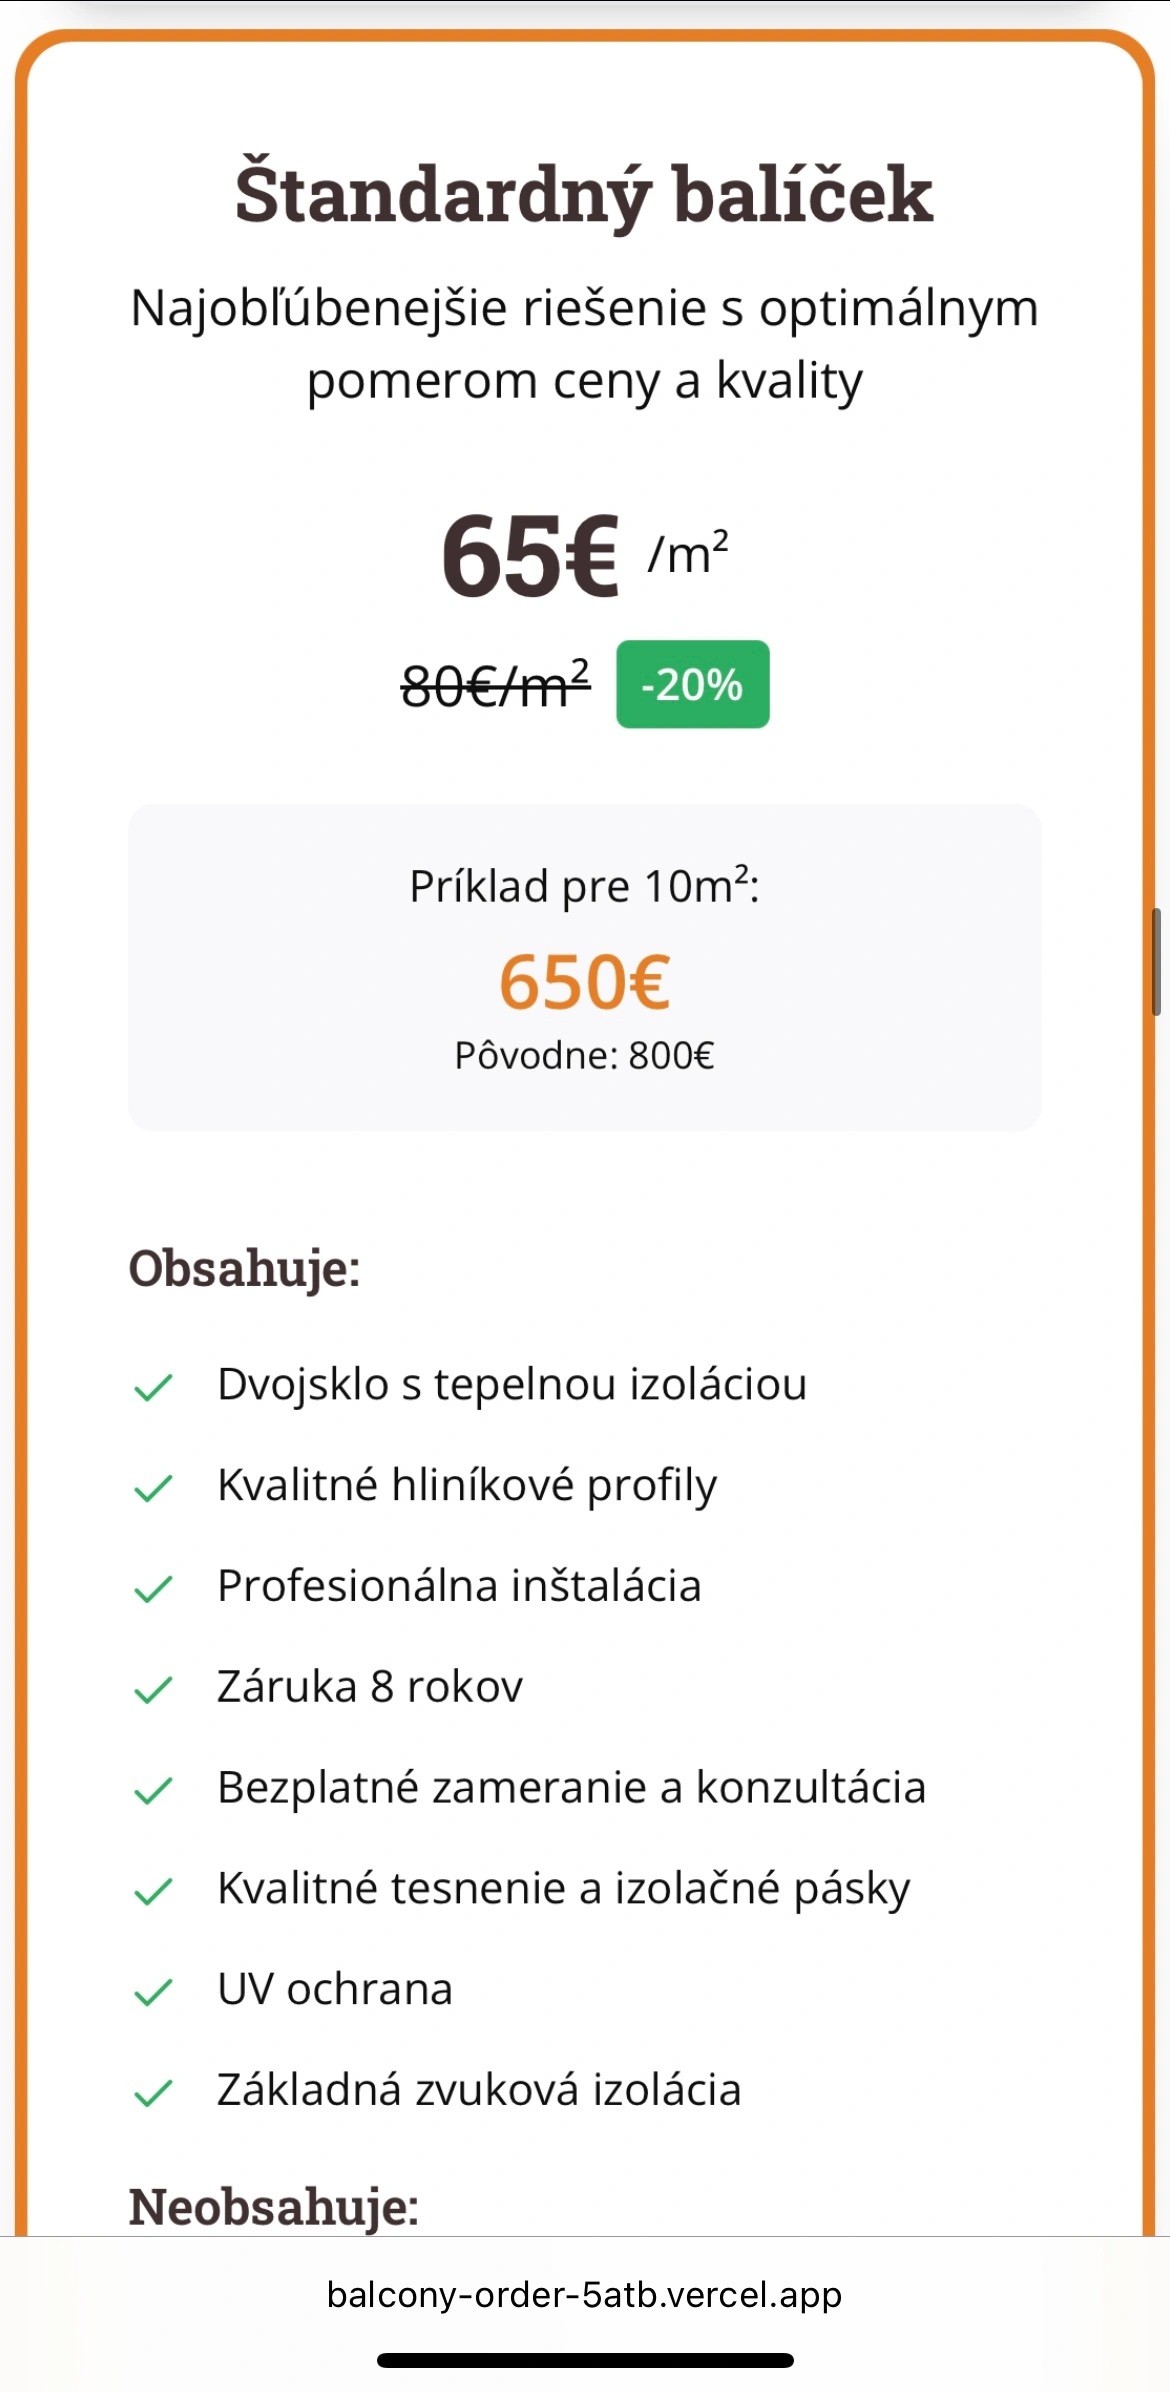1170x2392 pixels.
Task: Click the Pôvodne: 800€ text
Action: [x=584, y=1056]
